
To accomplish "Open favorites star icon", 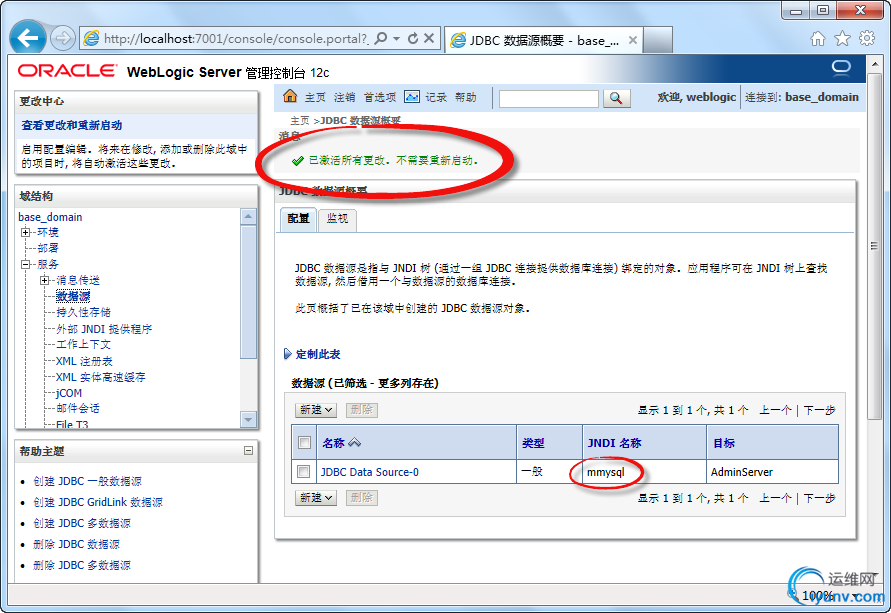I will click(842, 39).
